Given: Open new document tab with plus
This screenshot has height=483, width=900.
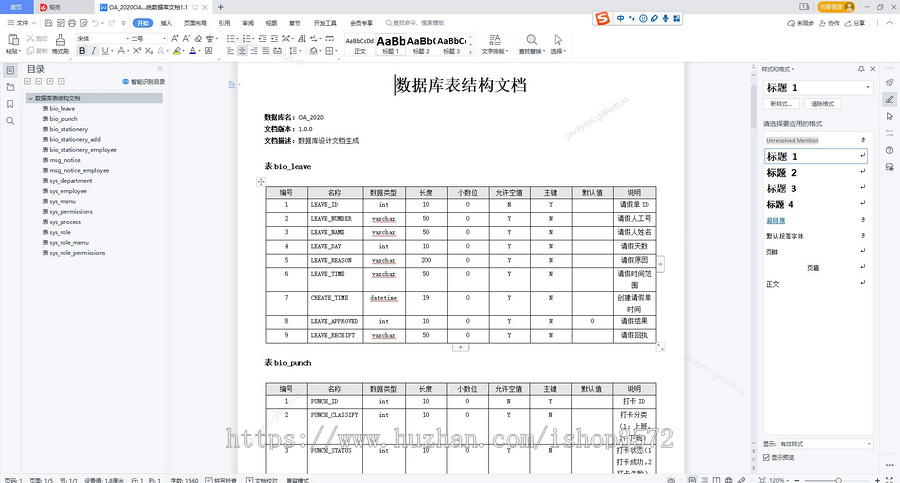Looking at the screenshot, I should (220, 7).
